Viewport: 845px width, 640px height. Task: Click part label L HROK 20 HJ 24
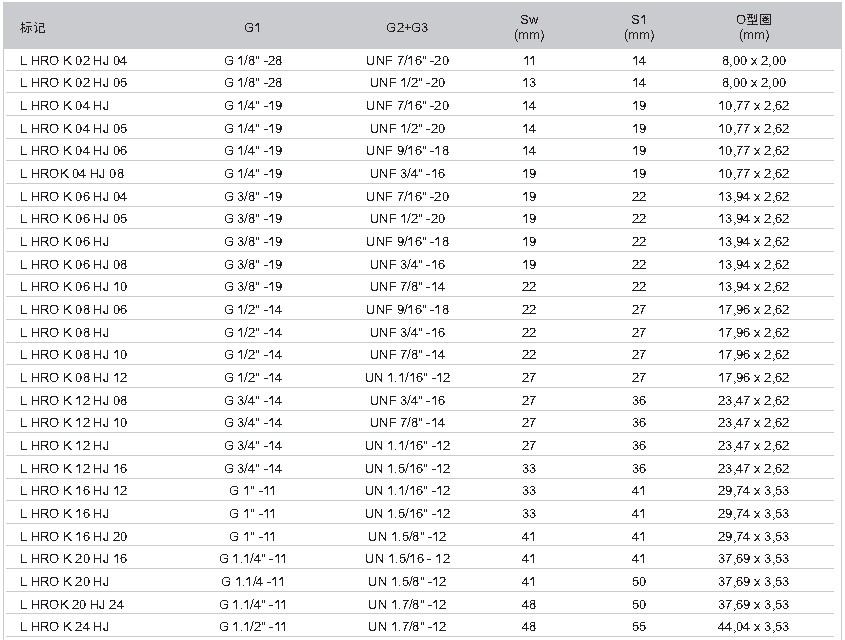coord(72,604)
